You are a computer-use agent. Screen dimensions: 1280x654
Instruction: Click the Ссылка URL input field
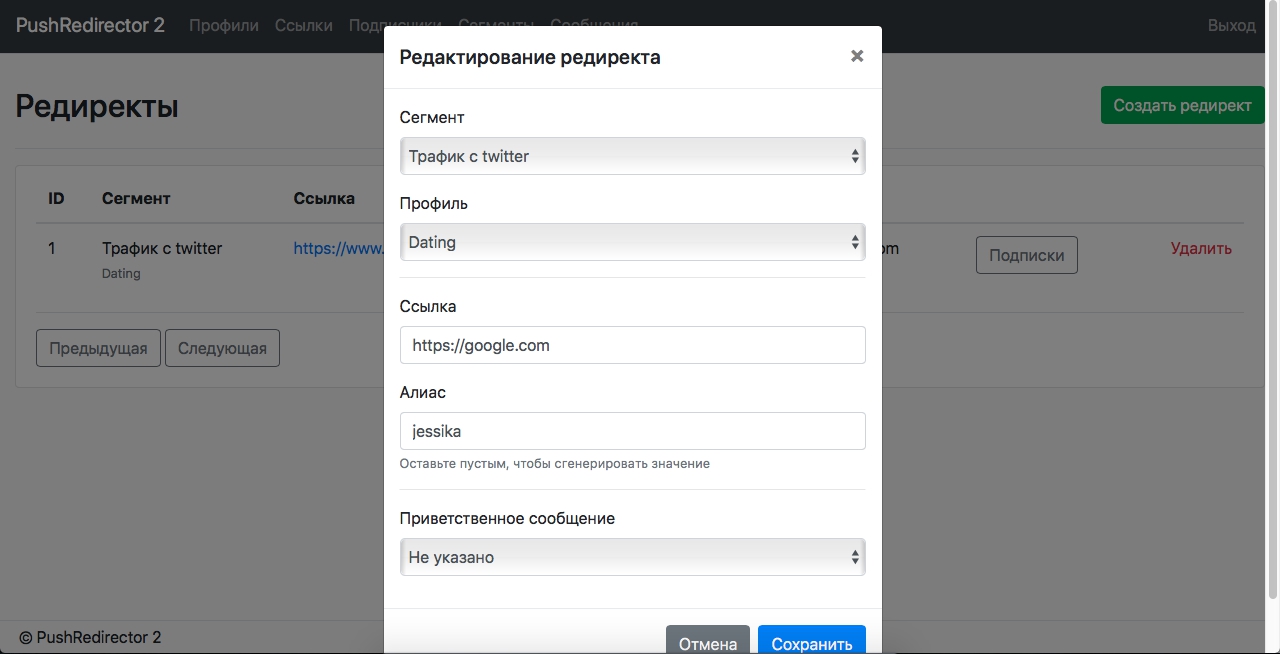pyautogui.click(x=632, y=345)
